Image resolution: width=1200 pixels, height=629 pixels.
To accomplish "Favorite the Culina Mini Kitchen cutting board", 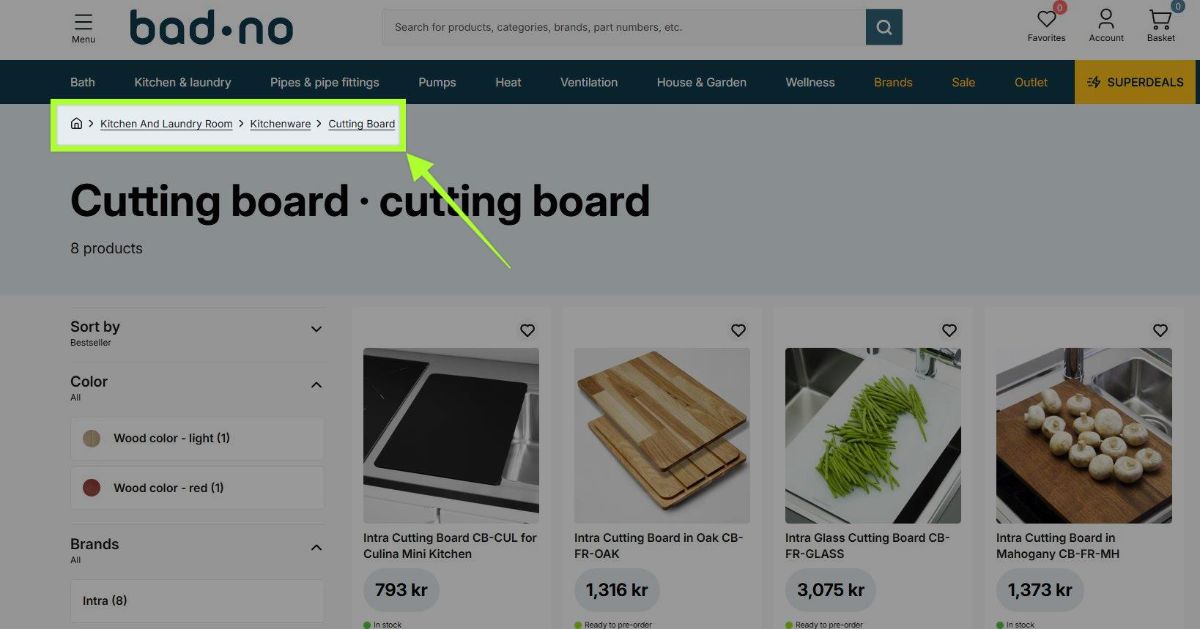I will (x=527, y=330).
